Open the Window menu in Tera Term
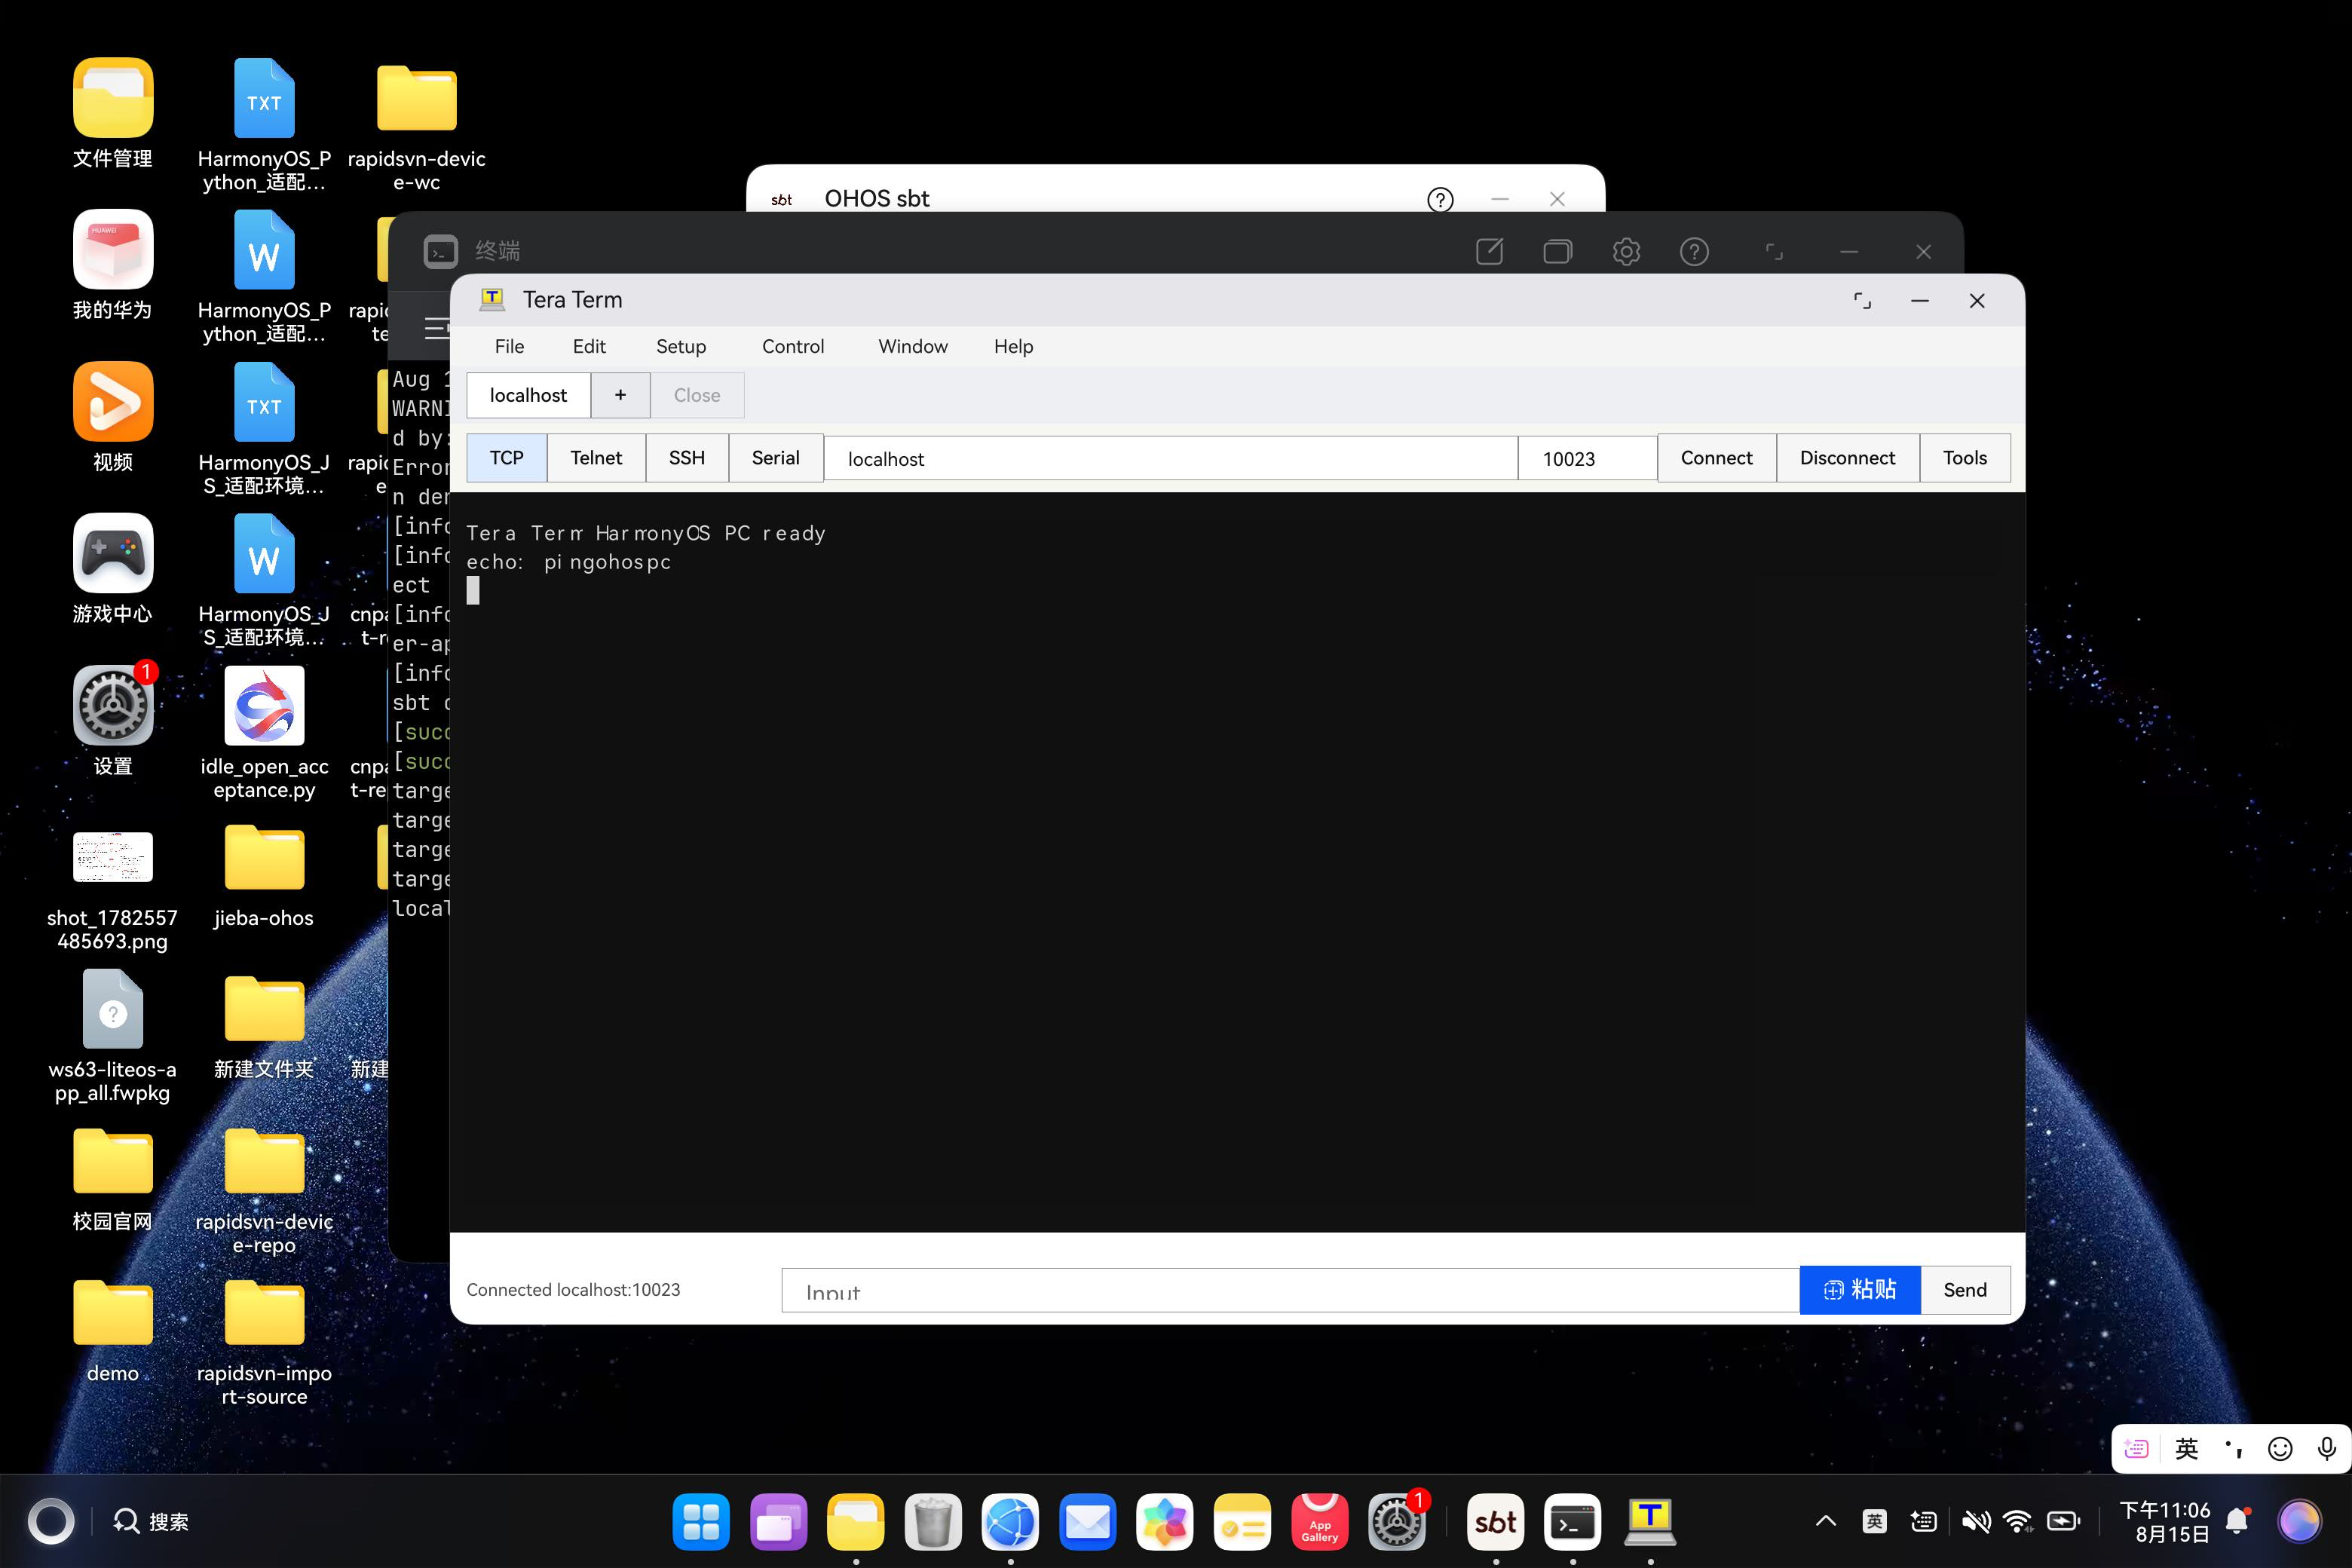2352x1568 pixels. (x=913, y=346)
